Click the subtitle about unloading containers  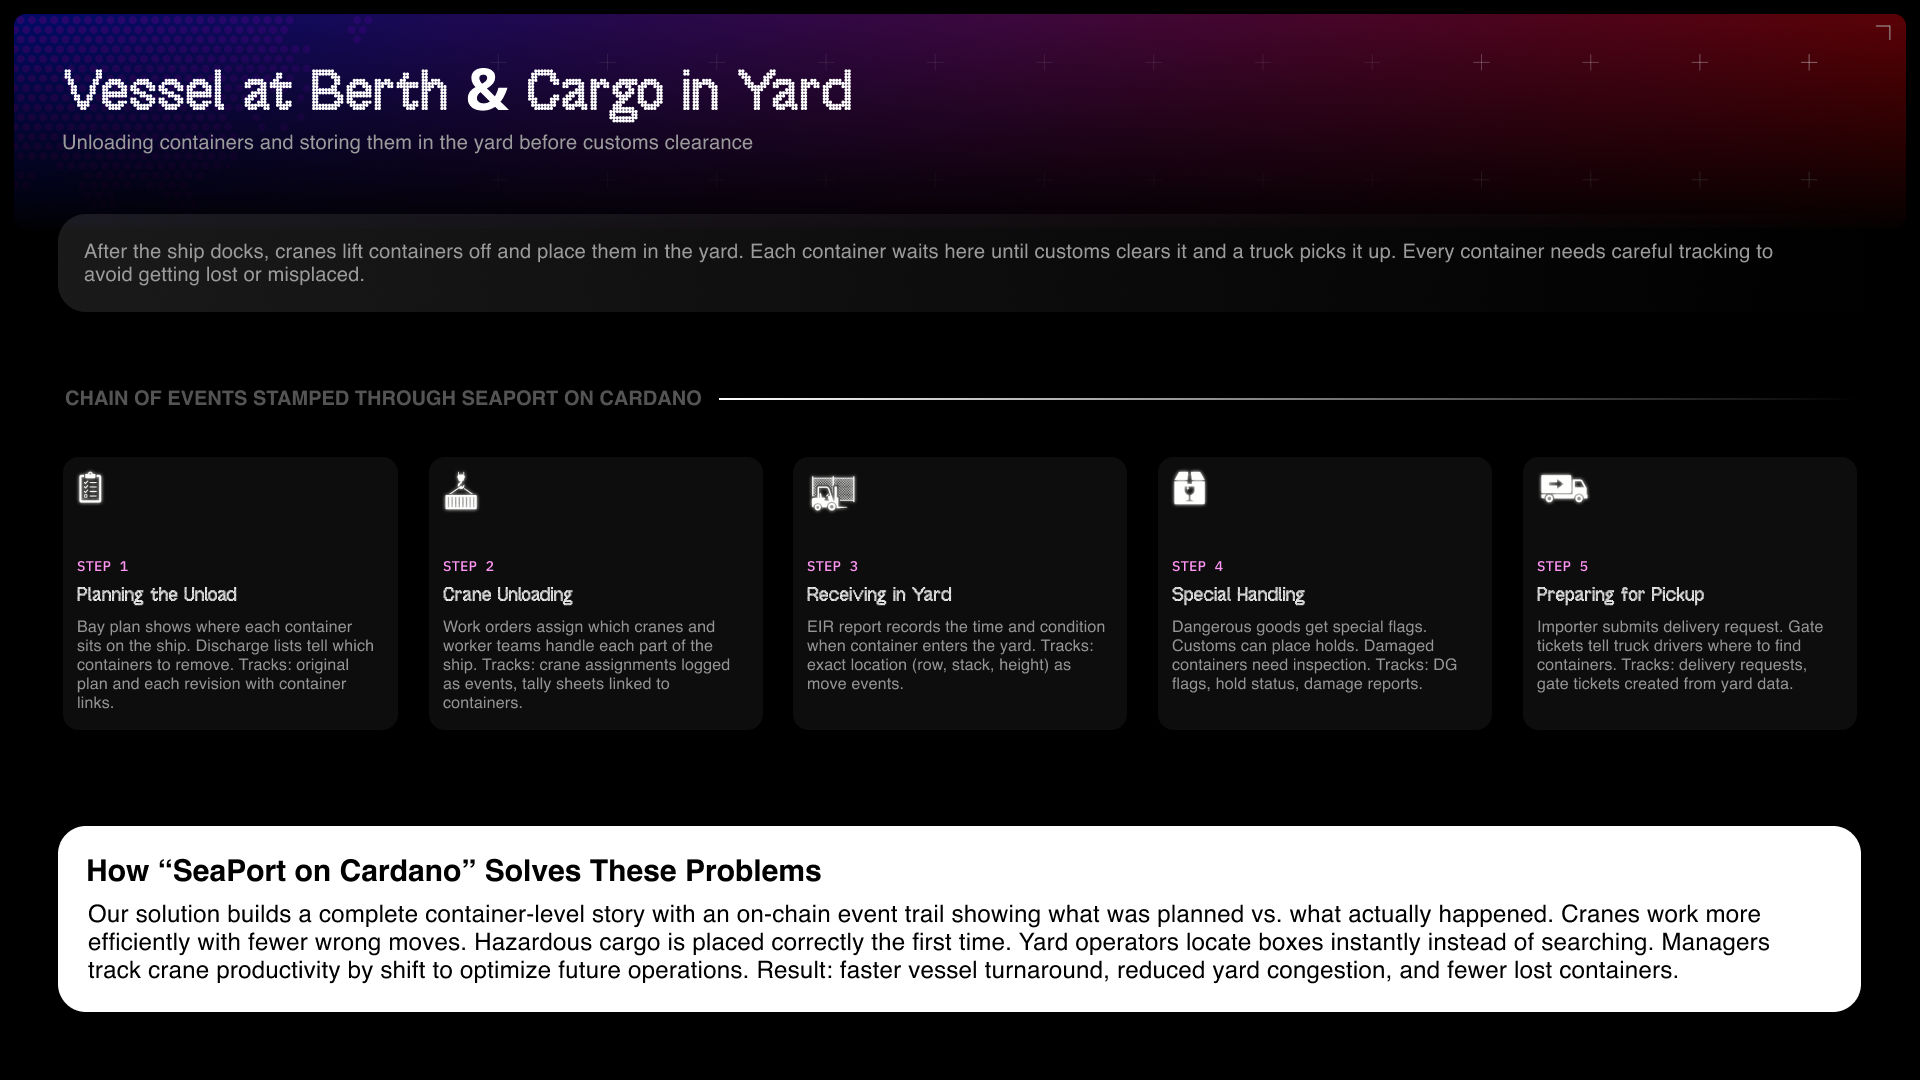(407, 142)
